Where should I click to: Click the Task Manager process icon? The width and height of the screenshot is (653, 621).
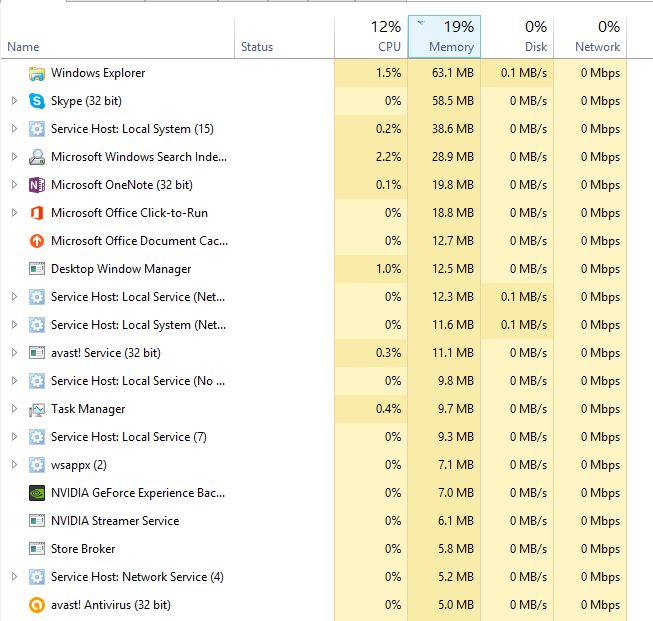pyautogui.click(x=37, y=409)
